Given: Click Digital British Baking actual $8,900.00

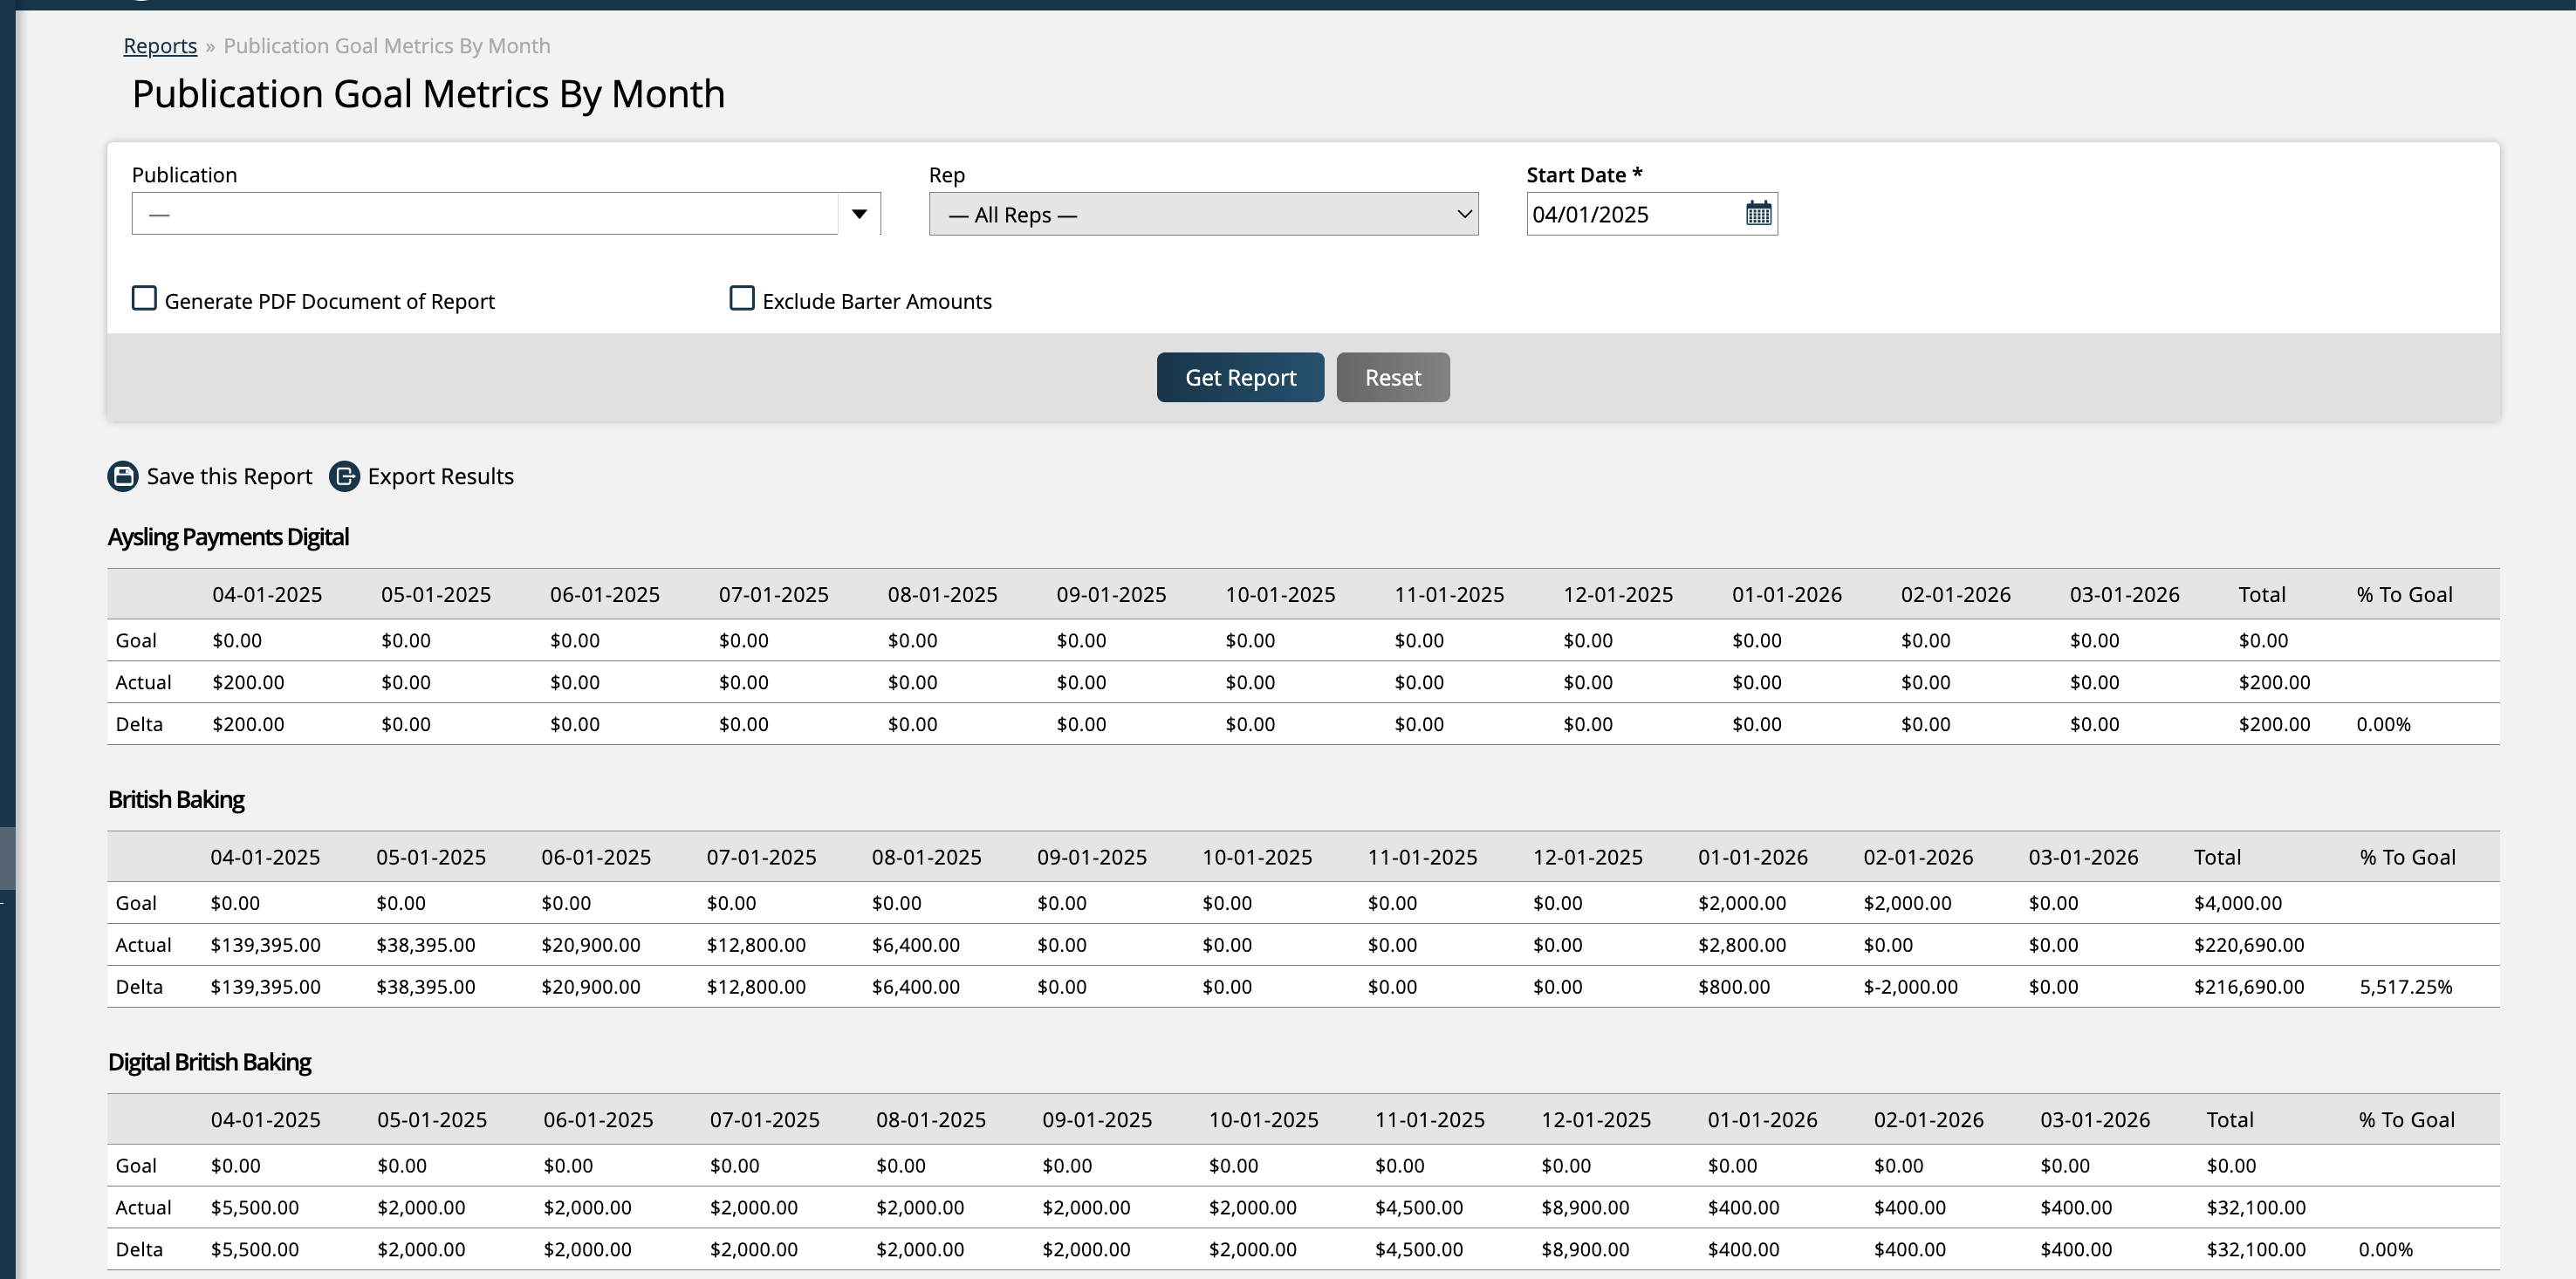Looking at the screenshot, I should 1585,1208.
